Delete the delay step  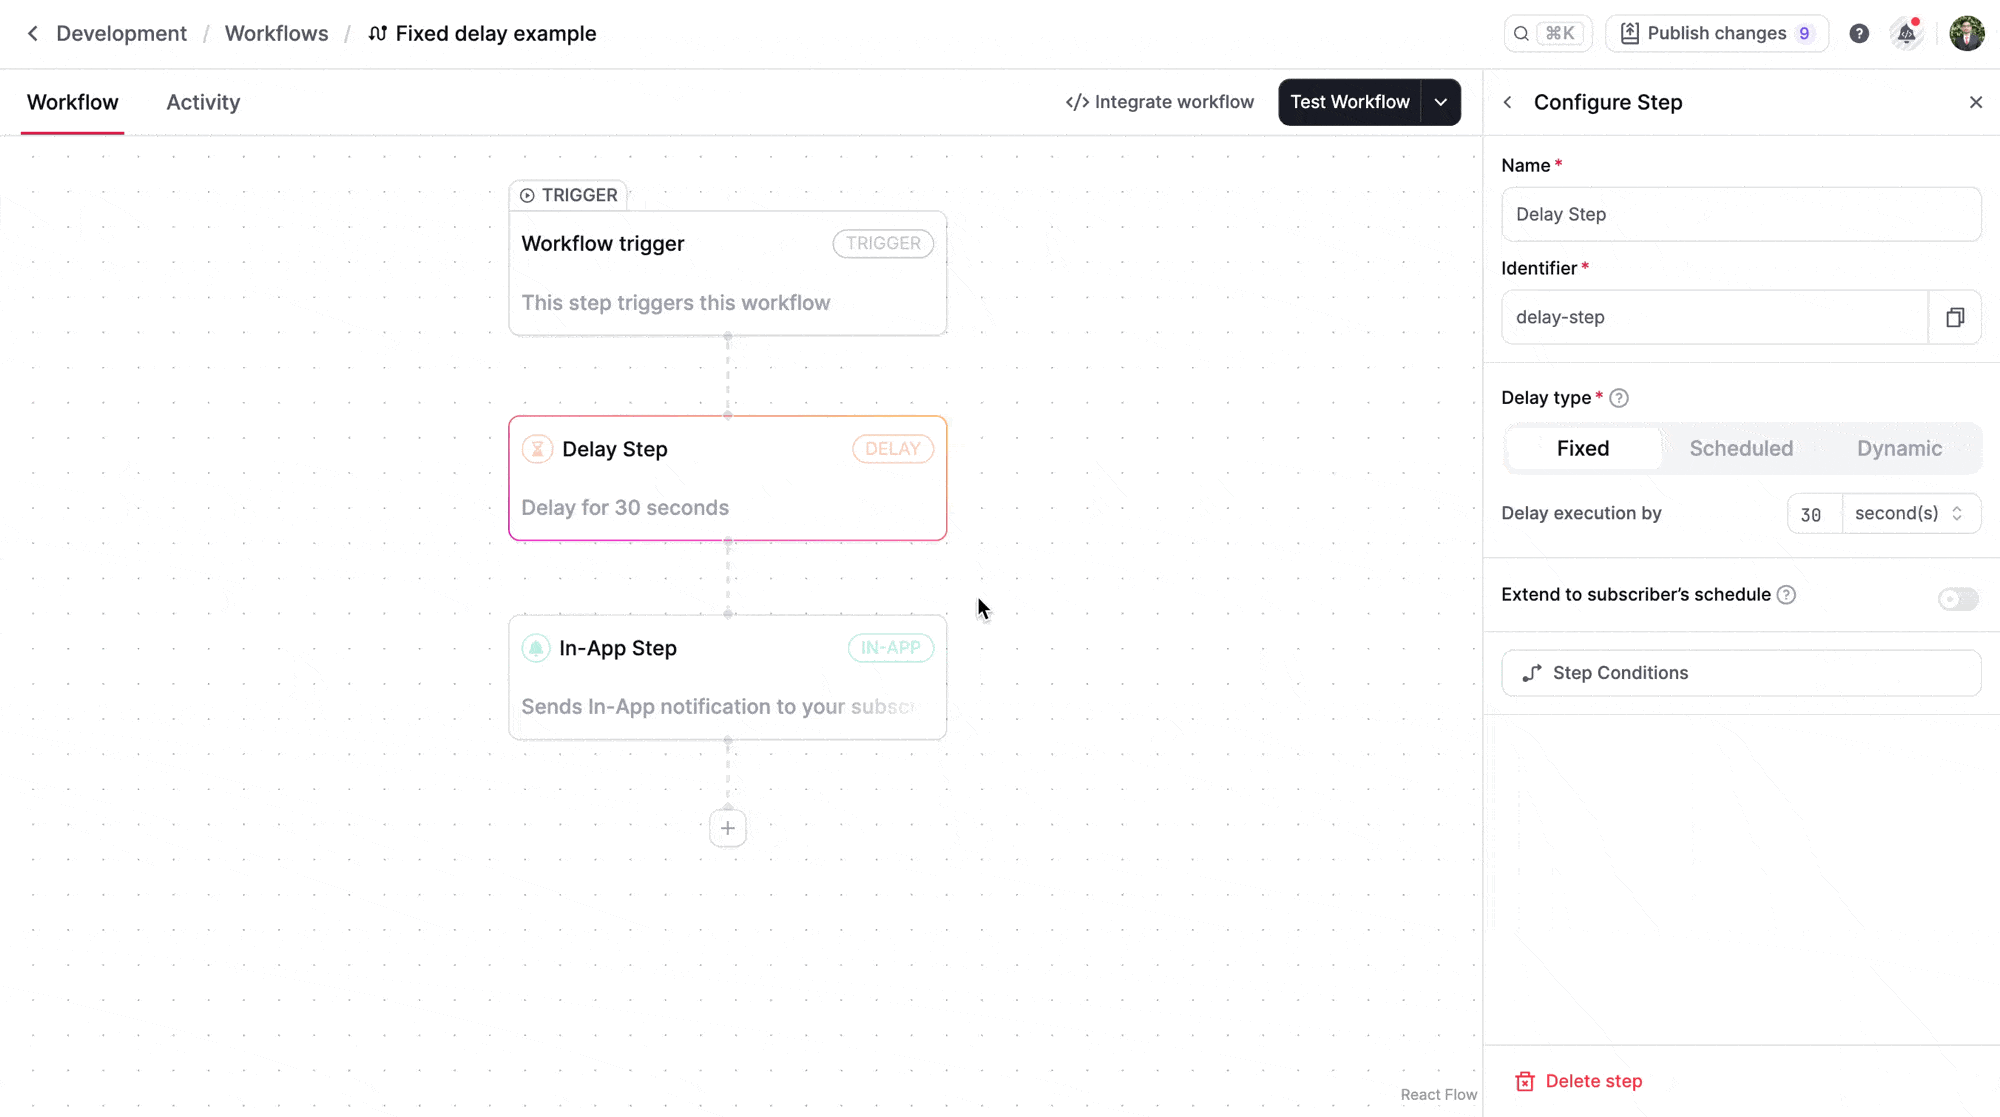1578,1081
